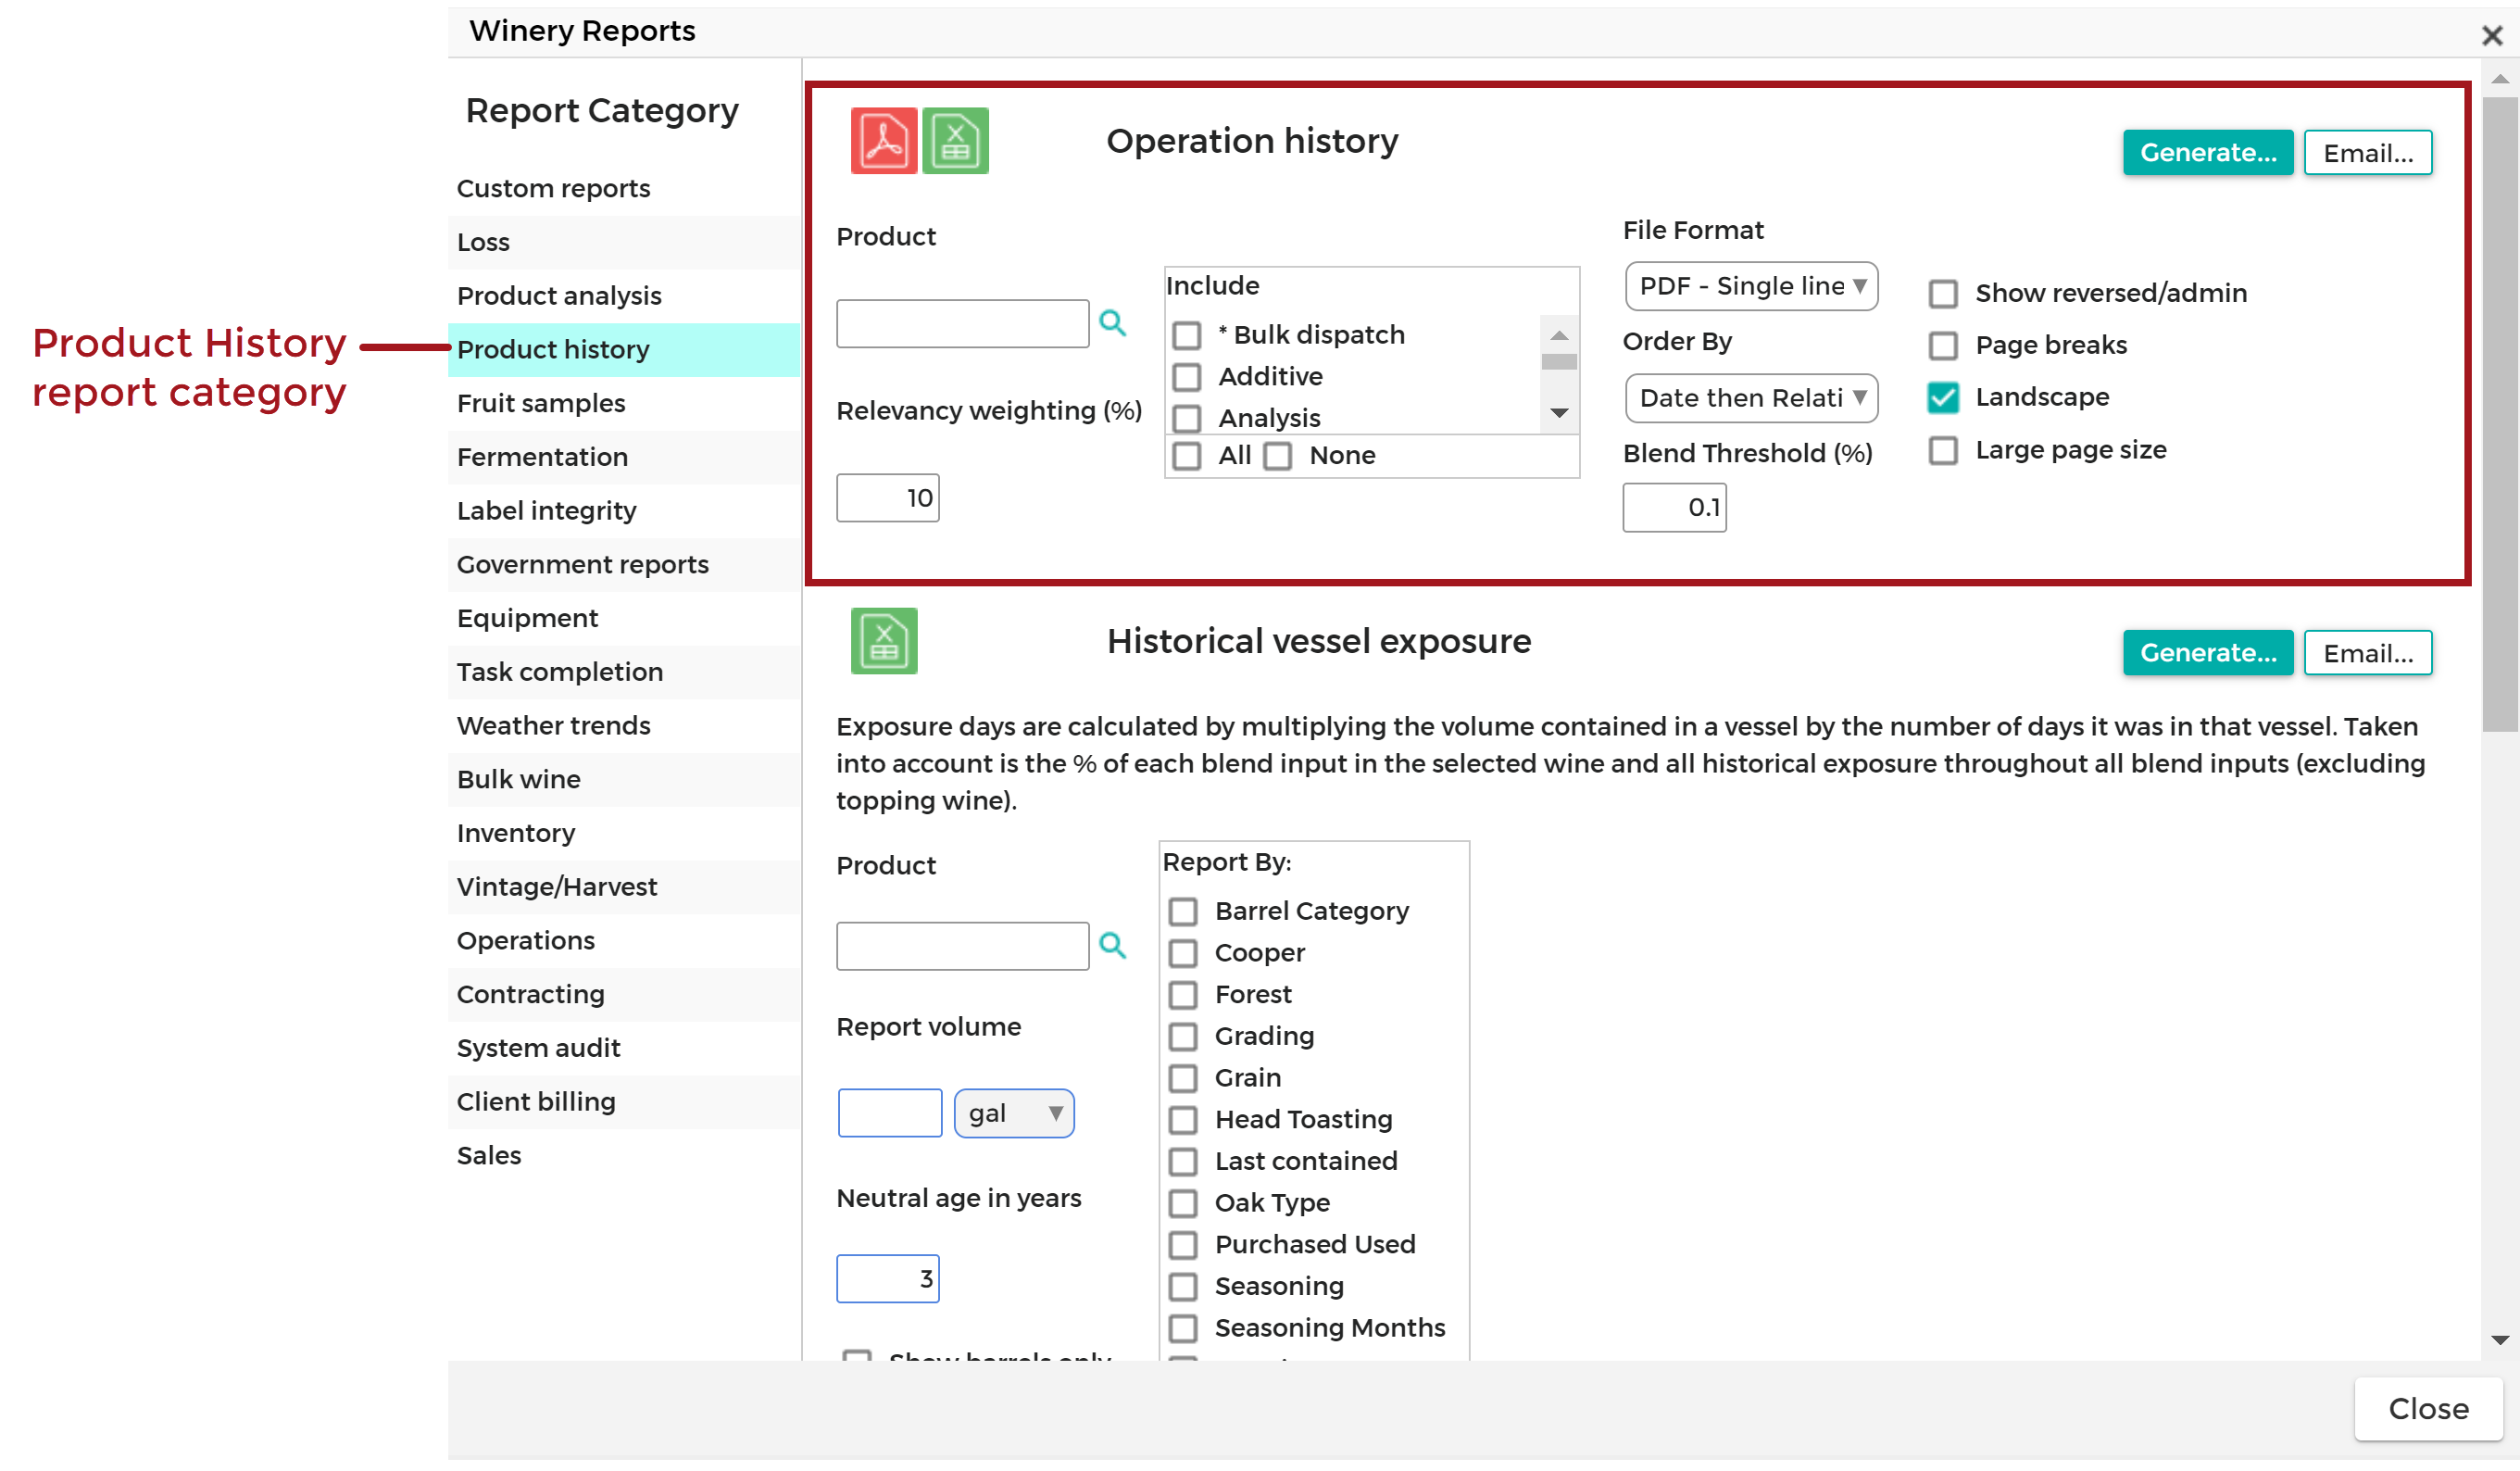
Task: Select Custom reports category
Action: click(624, 188)
